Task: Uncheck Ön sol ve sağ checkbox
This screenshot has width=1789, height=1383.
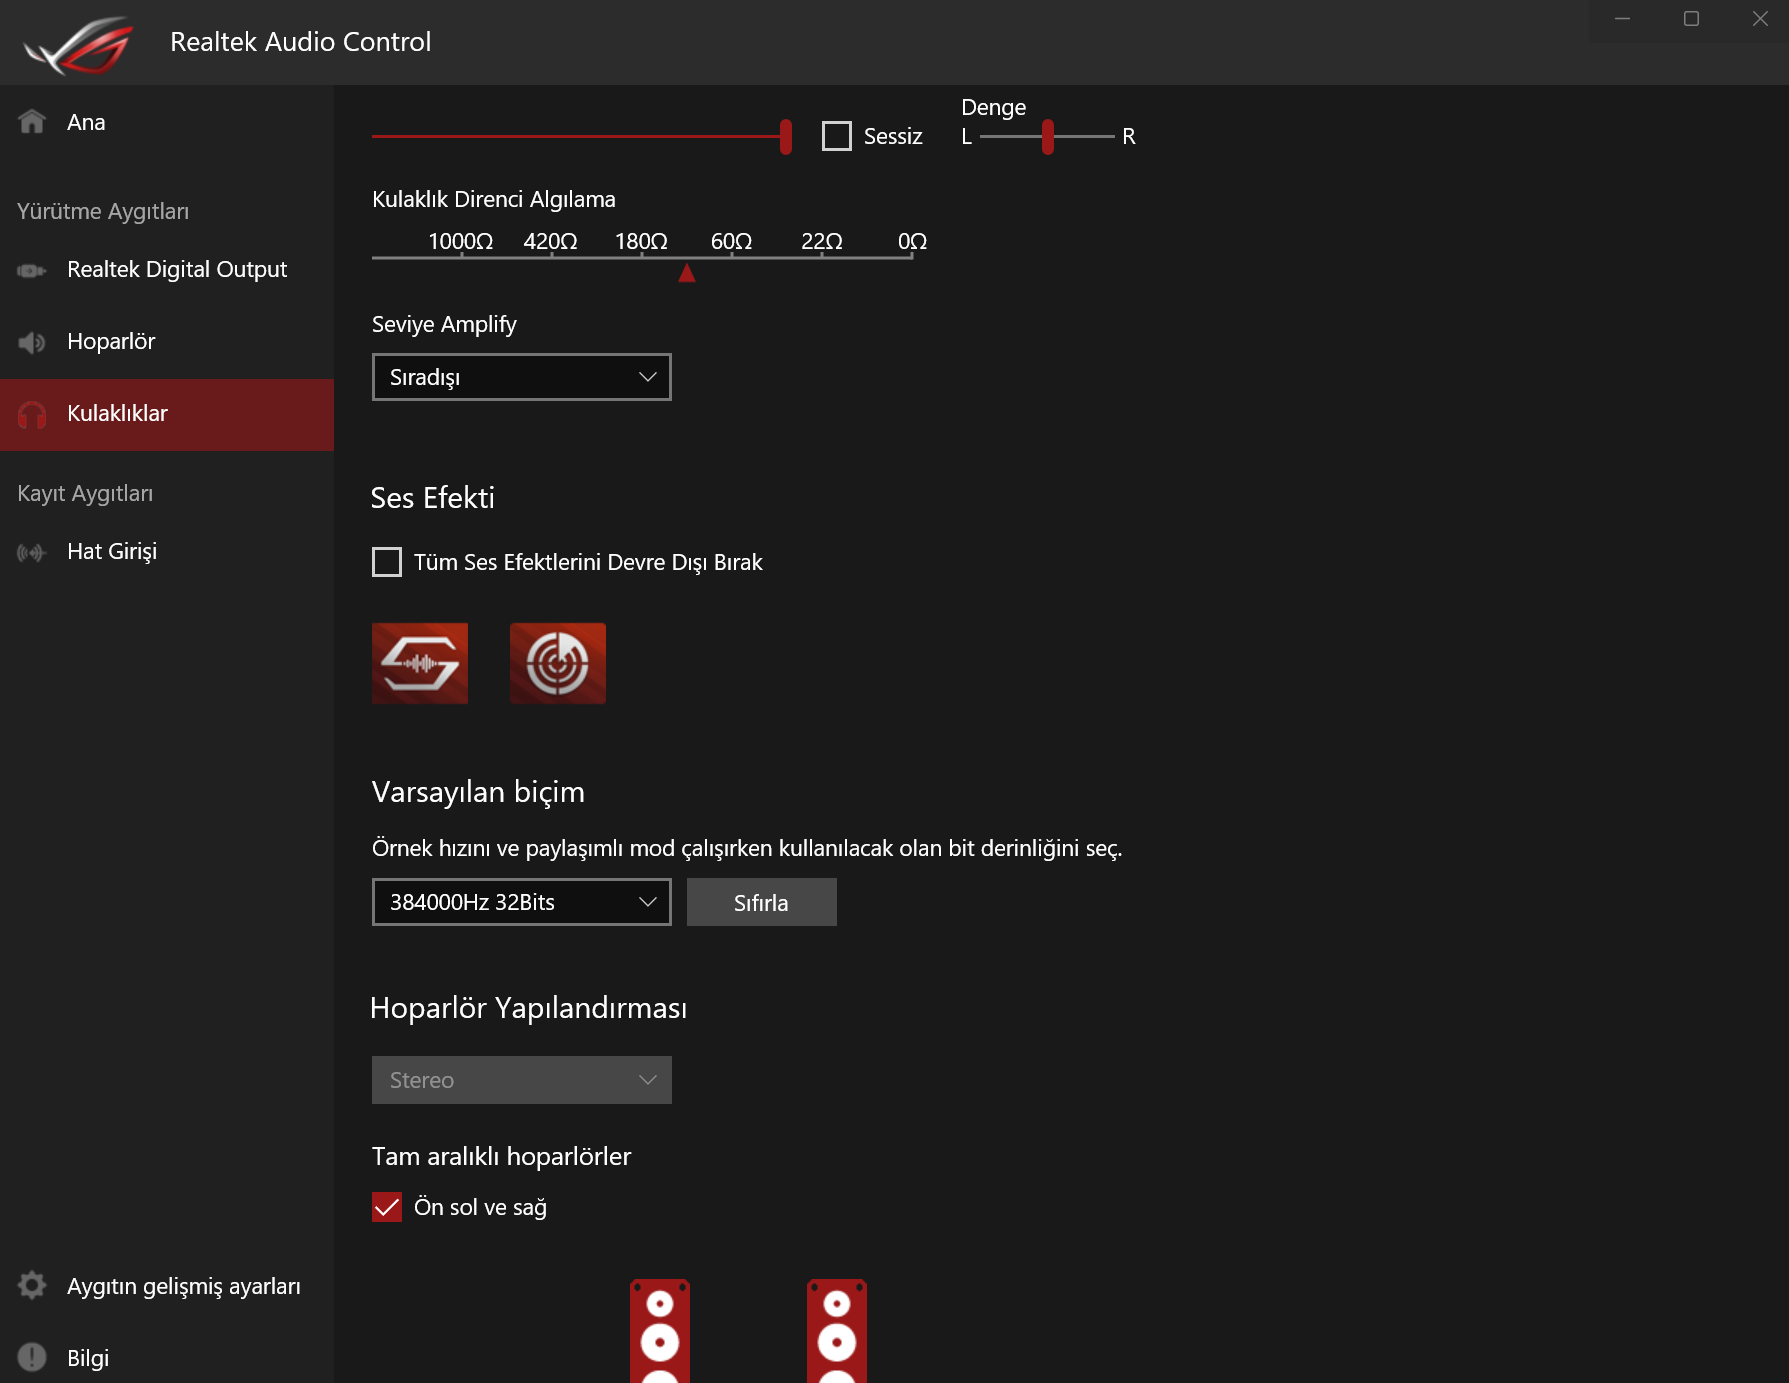Action: pos(387,1207)
